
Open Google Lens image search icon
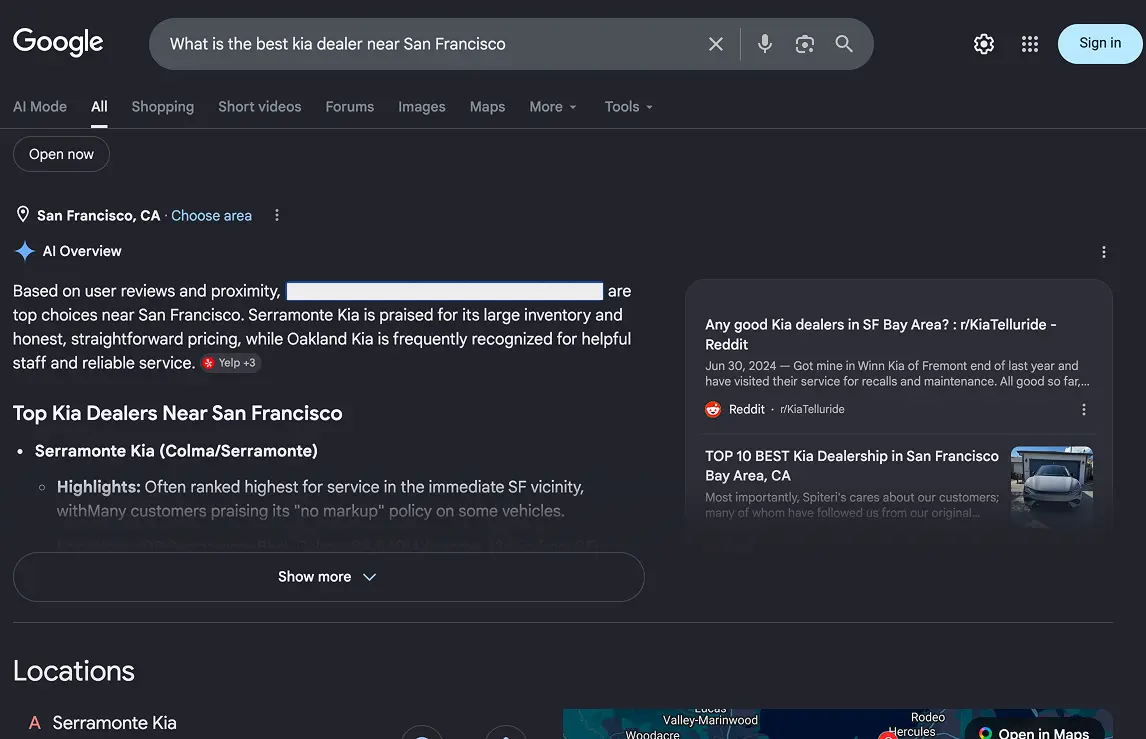[x=804, y=44]
